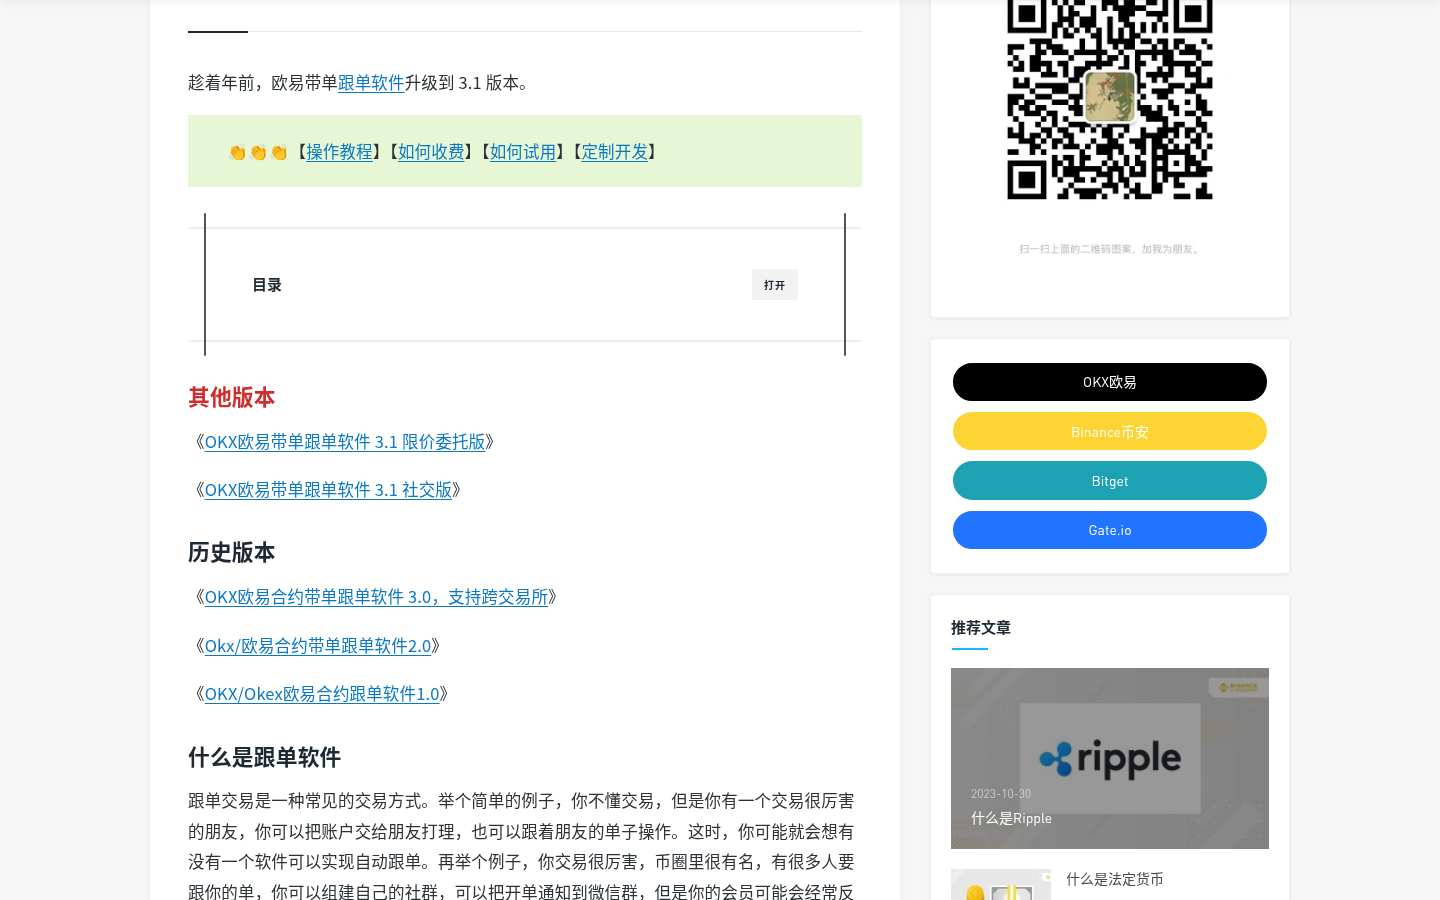Open Okx/欧易合约带单跟单软件2.0 link
Image resolution: width=1440 pixels, height=900 pixels.
point(318,646)
